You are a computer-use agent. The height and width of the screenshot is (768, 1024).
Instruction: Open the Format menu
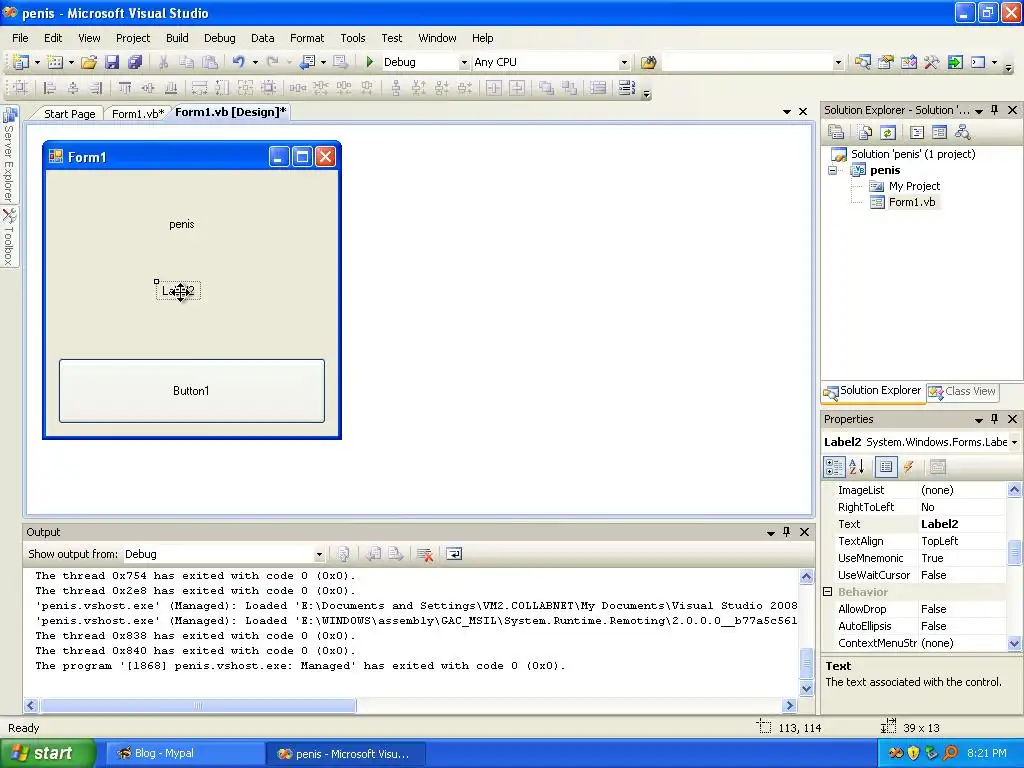pos(307,38)
